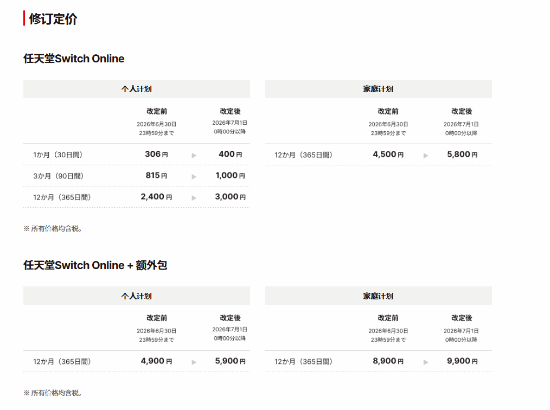Click 改定後 column header above 9,900円
550x410 pixels.
[x=462, y=318]
